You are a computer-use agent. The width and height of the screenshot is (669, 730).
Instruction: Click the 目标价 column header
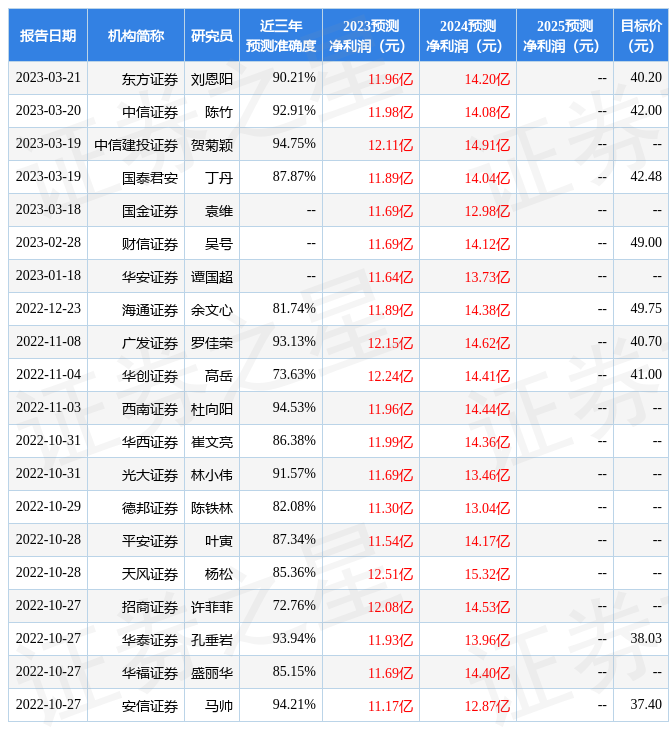pos(641,35)
